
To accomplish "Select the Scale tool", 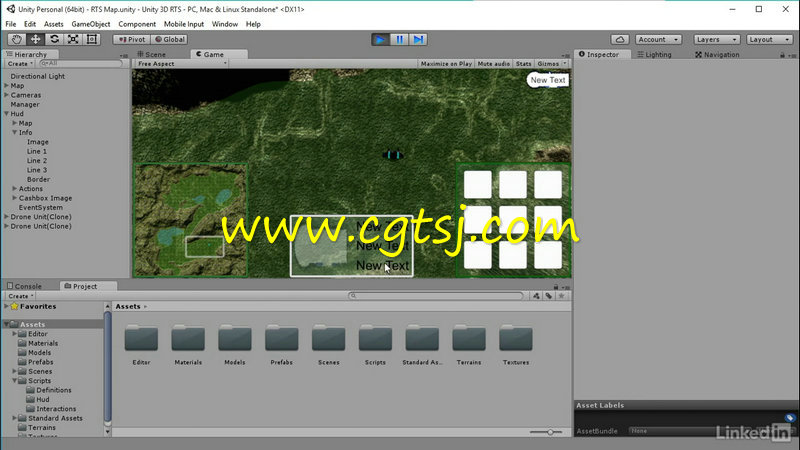I will (x=73, y=39).
